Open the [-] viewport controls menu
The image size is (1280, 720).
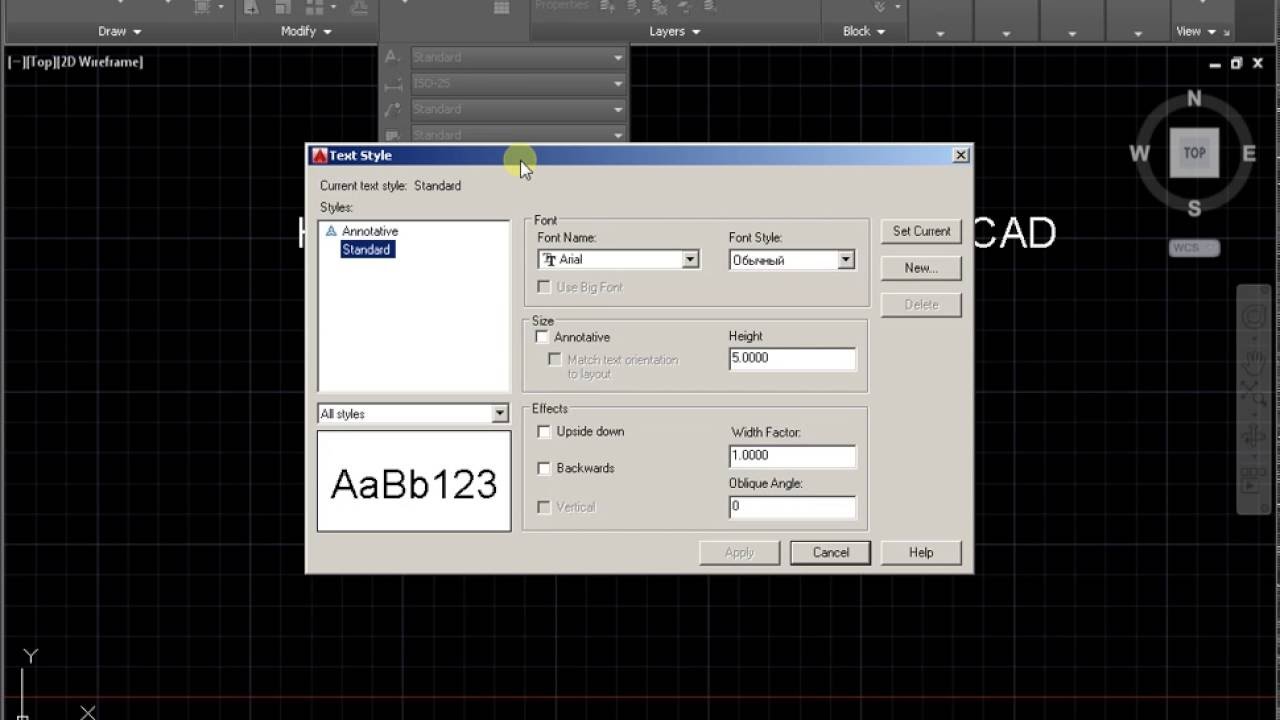tap(15, 62)
